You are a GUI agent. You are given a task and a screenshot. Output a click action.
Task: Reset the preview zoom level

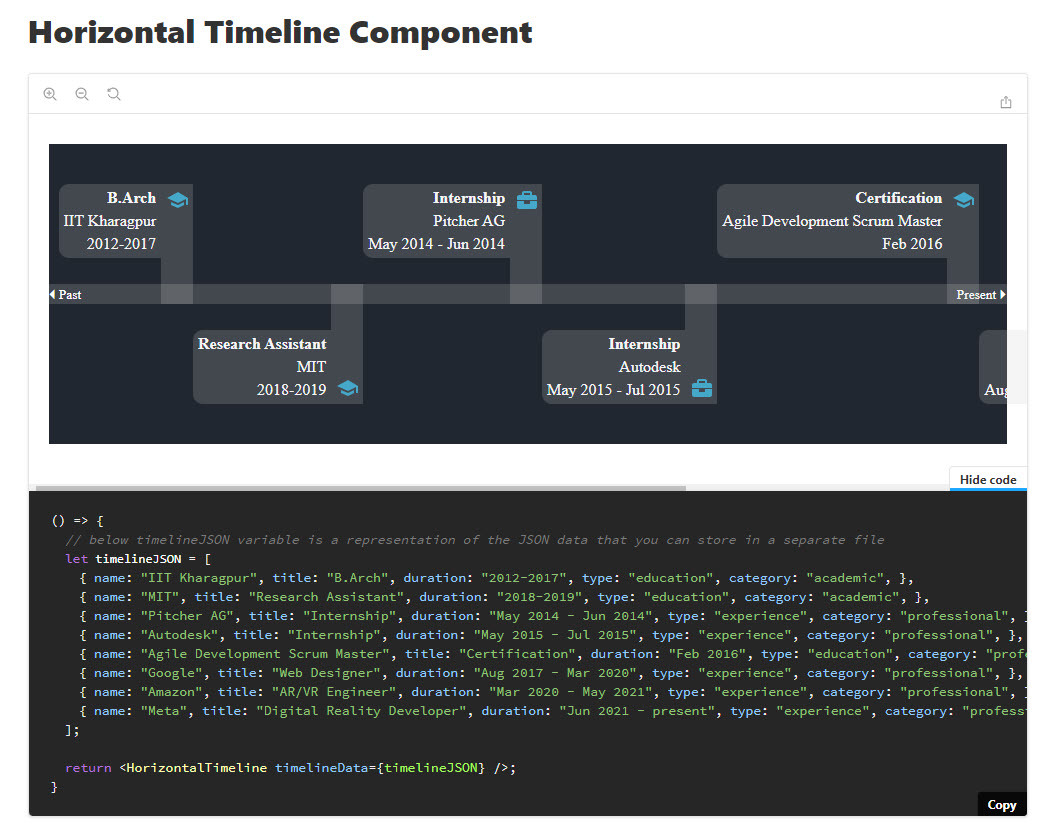pos(114,94)
